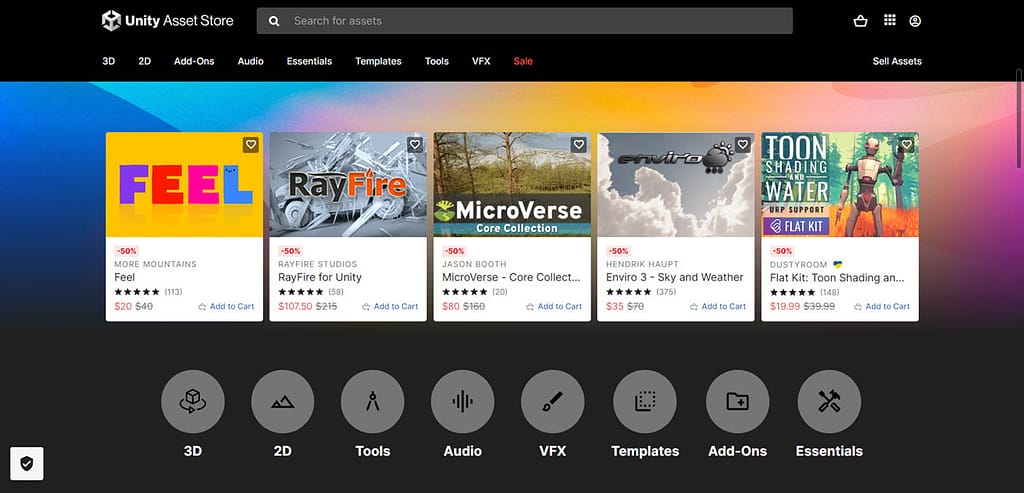Open the Feel asset title
Screen dimensions: 1024x493
pyautogui.click(x=125, y=278)
